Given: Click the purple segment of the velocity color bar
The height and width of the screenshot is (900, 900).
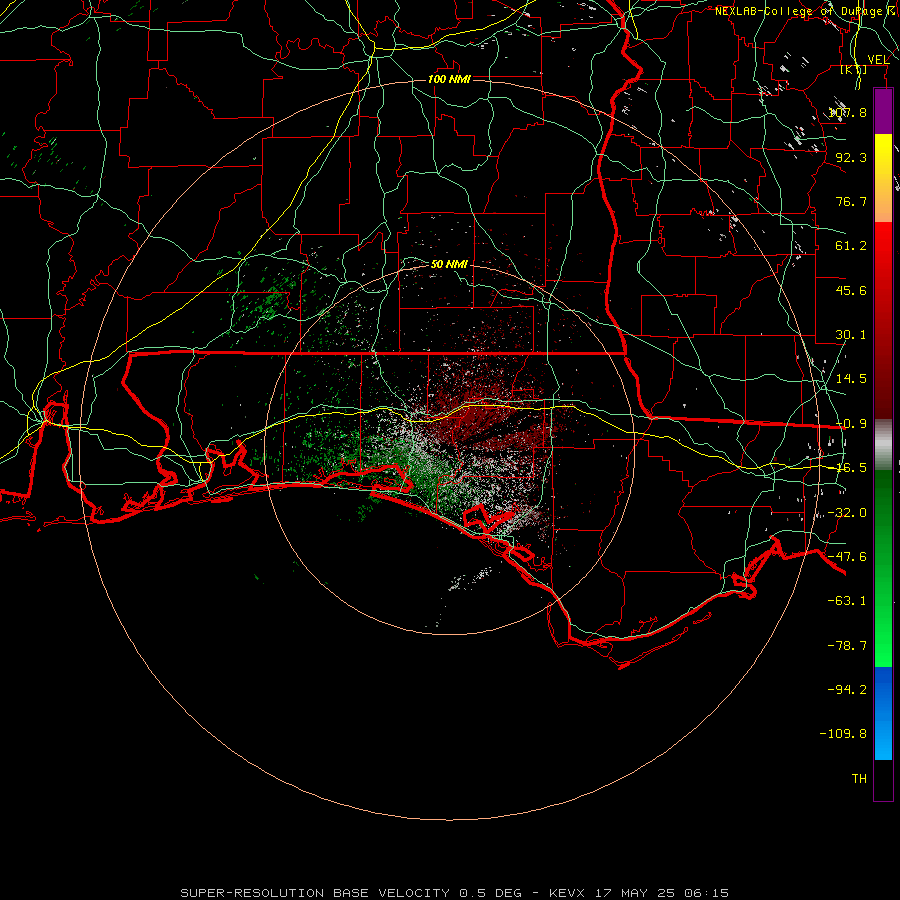Looking at the screenshot, I should (883, 111).
